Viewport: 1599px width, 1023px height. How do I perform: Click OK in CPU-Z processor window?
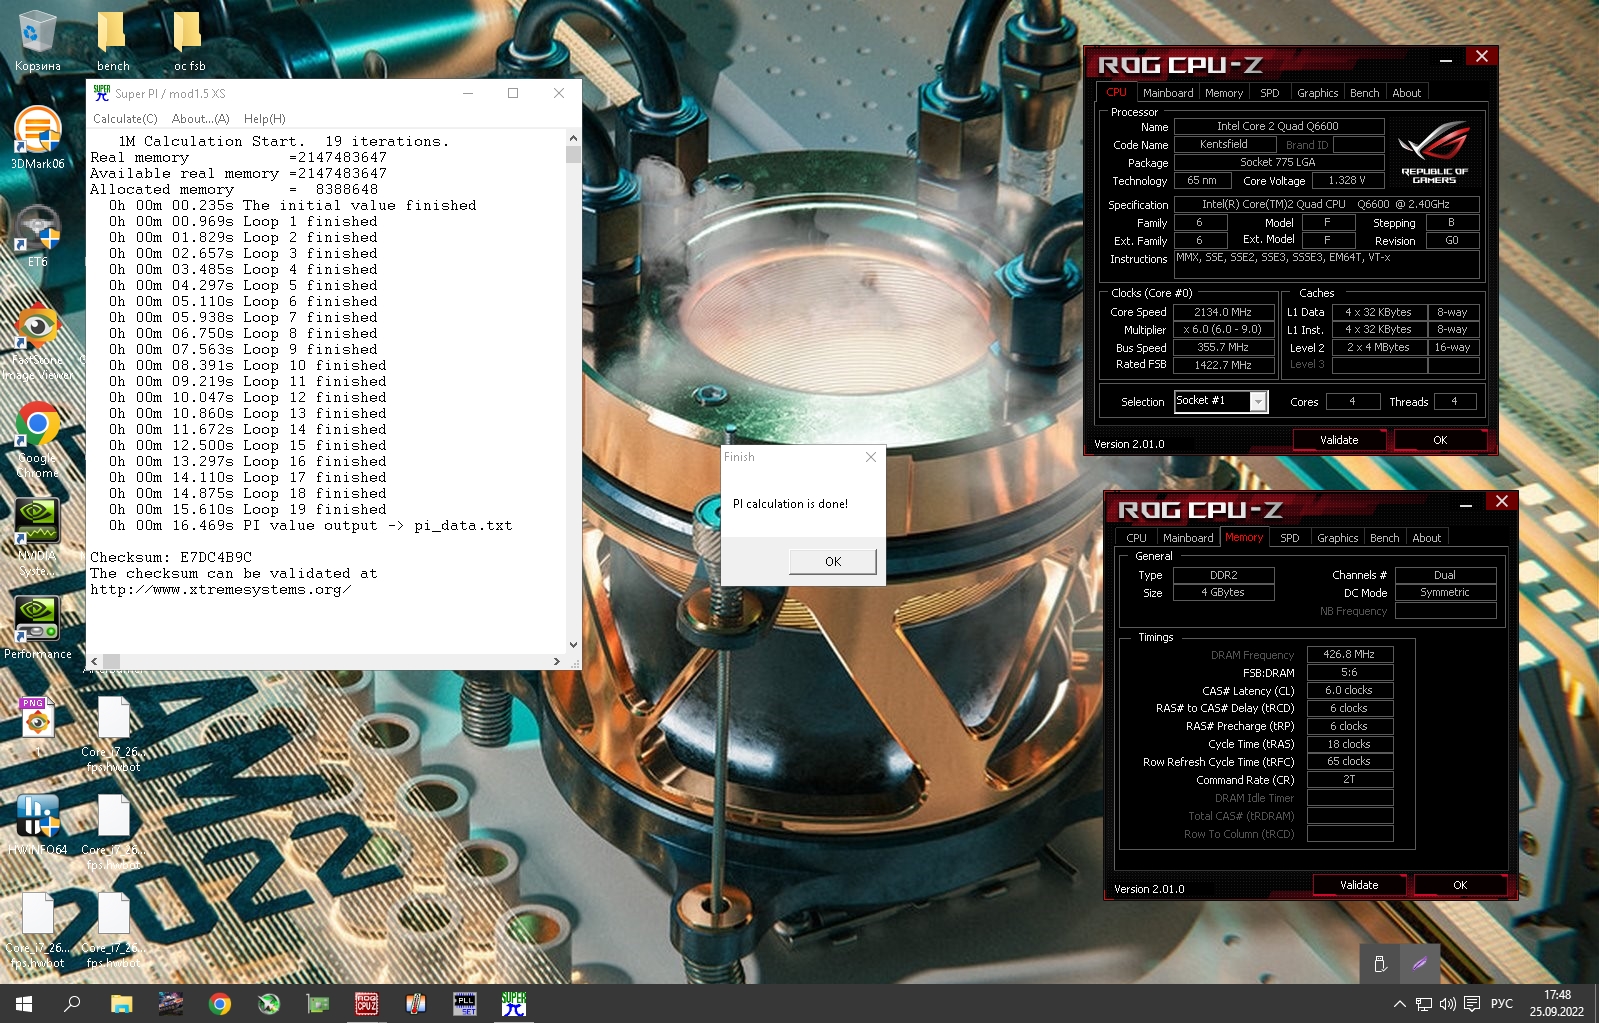tap(1440, 440)
